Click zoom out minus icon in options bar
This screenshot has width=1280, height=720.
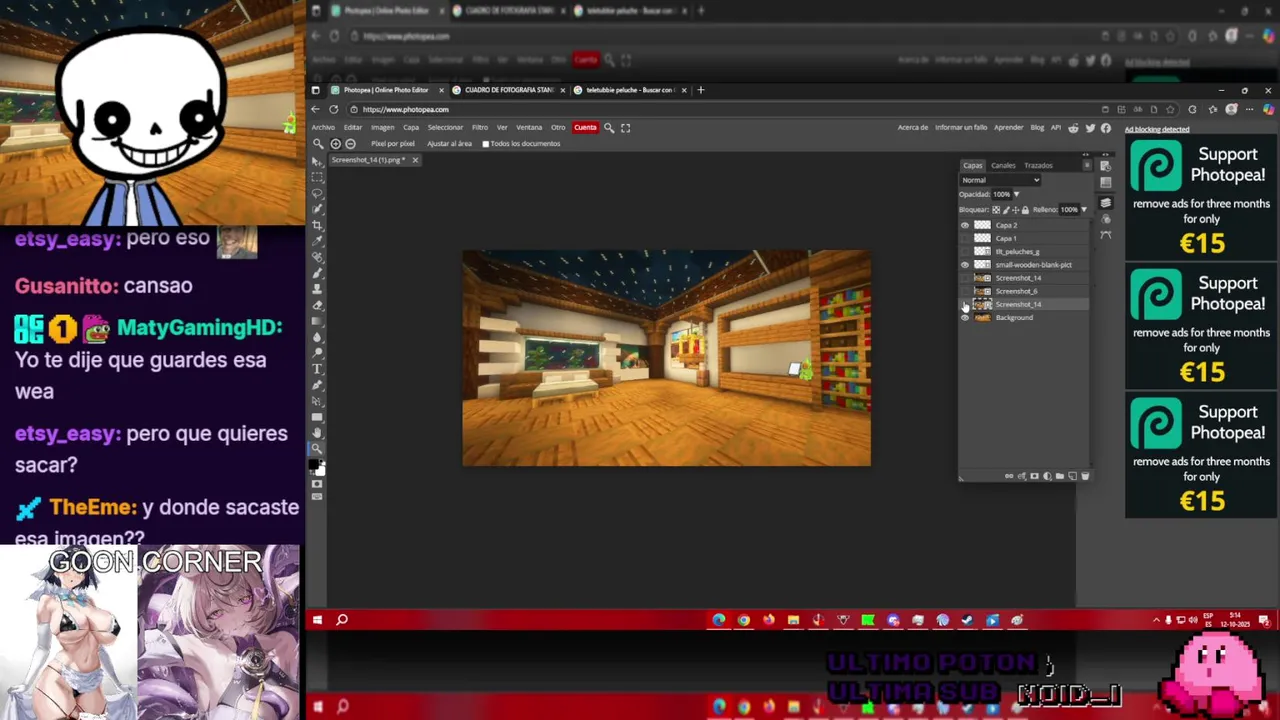coord(350,144)
